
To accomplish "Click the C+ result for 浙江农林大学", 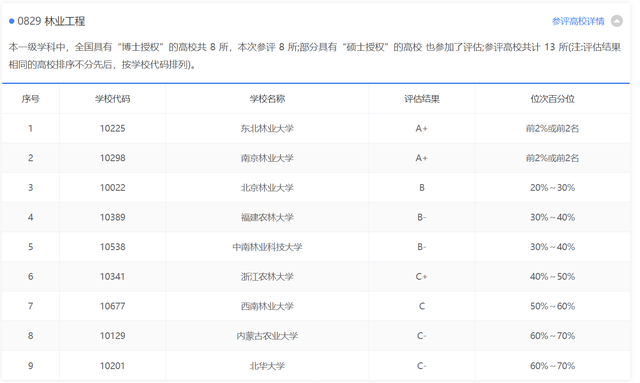I will pos(422,277).
